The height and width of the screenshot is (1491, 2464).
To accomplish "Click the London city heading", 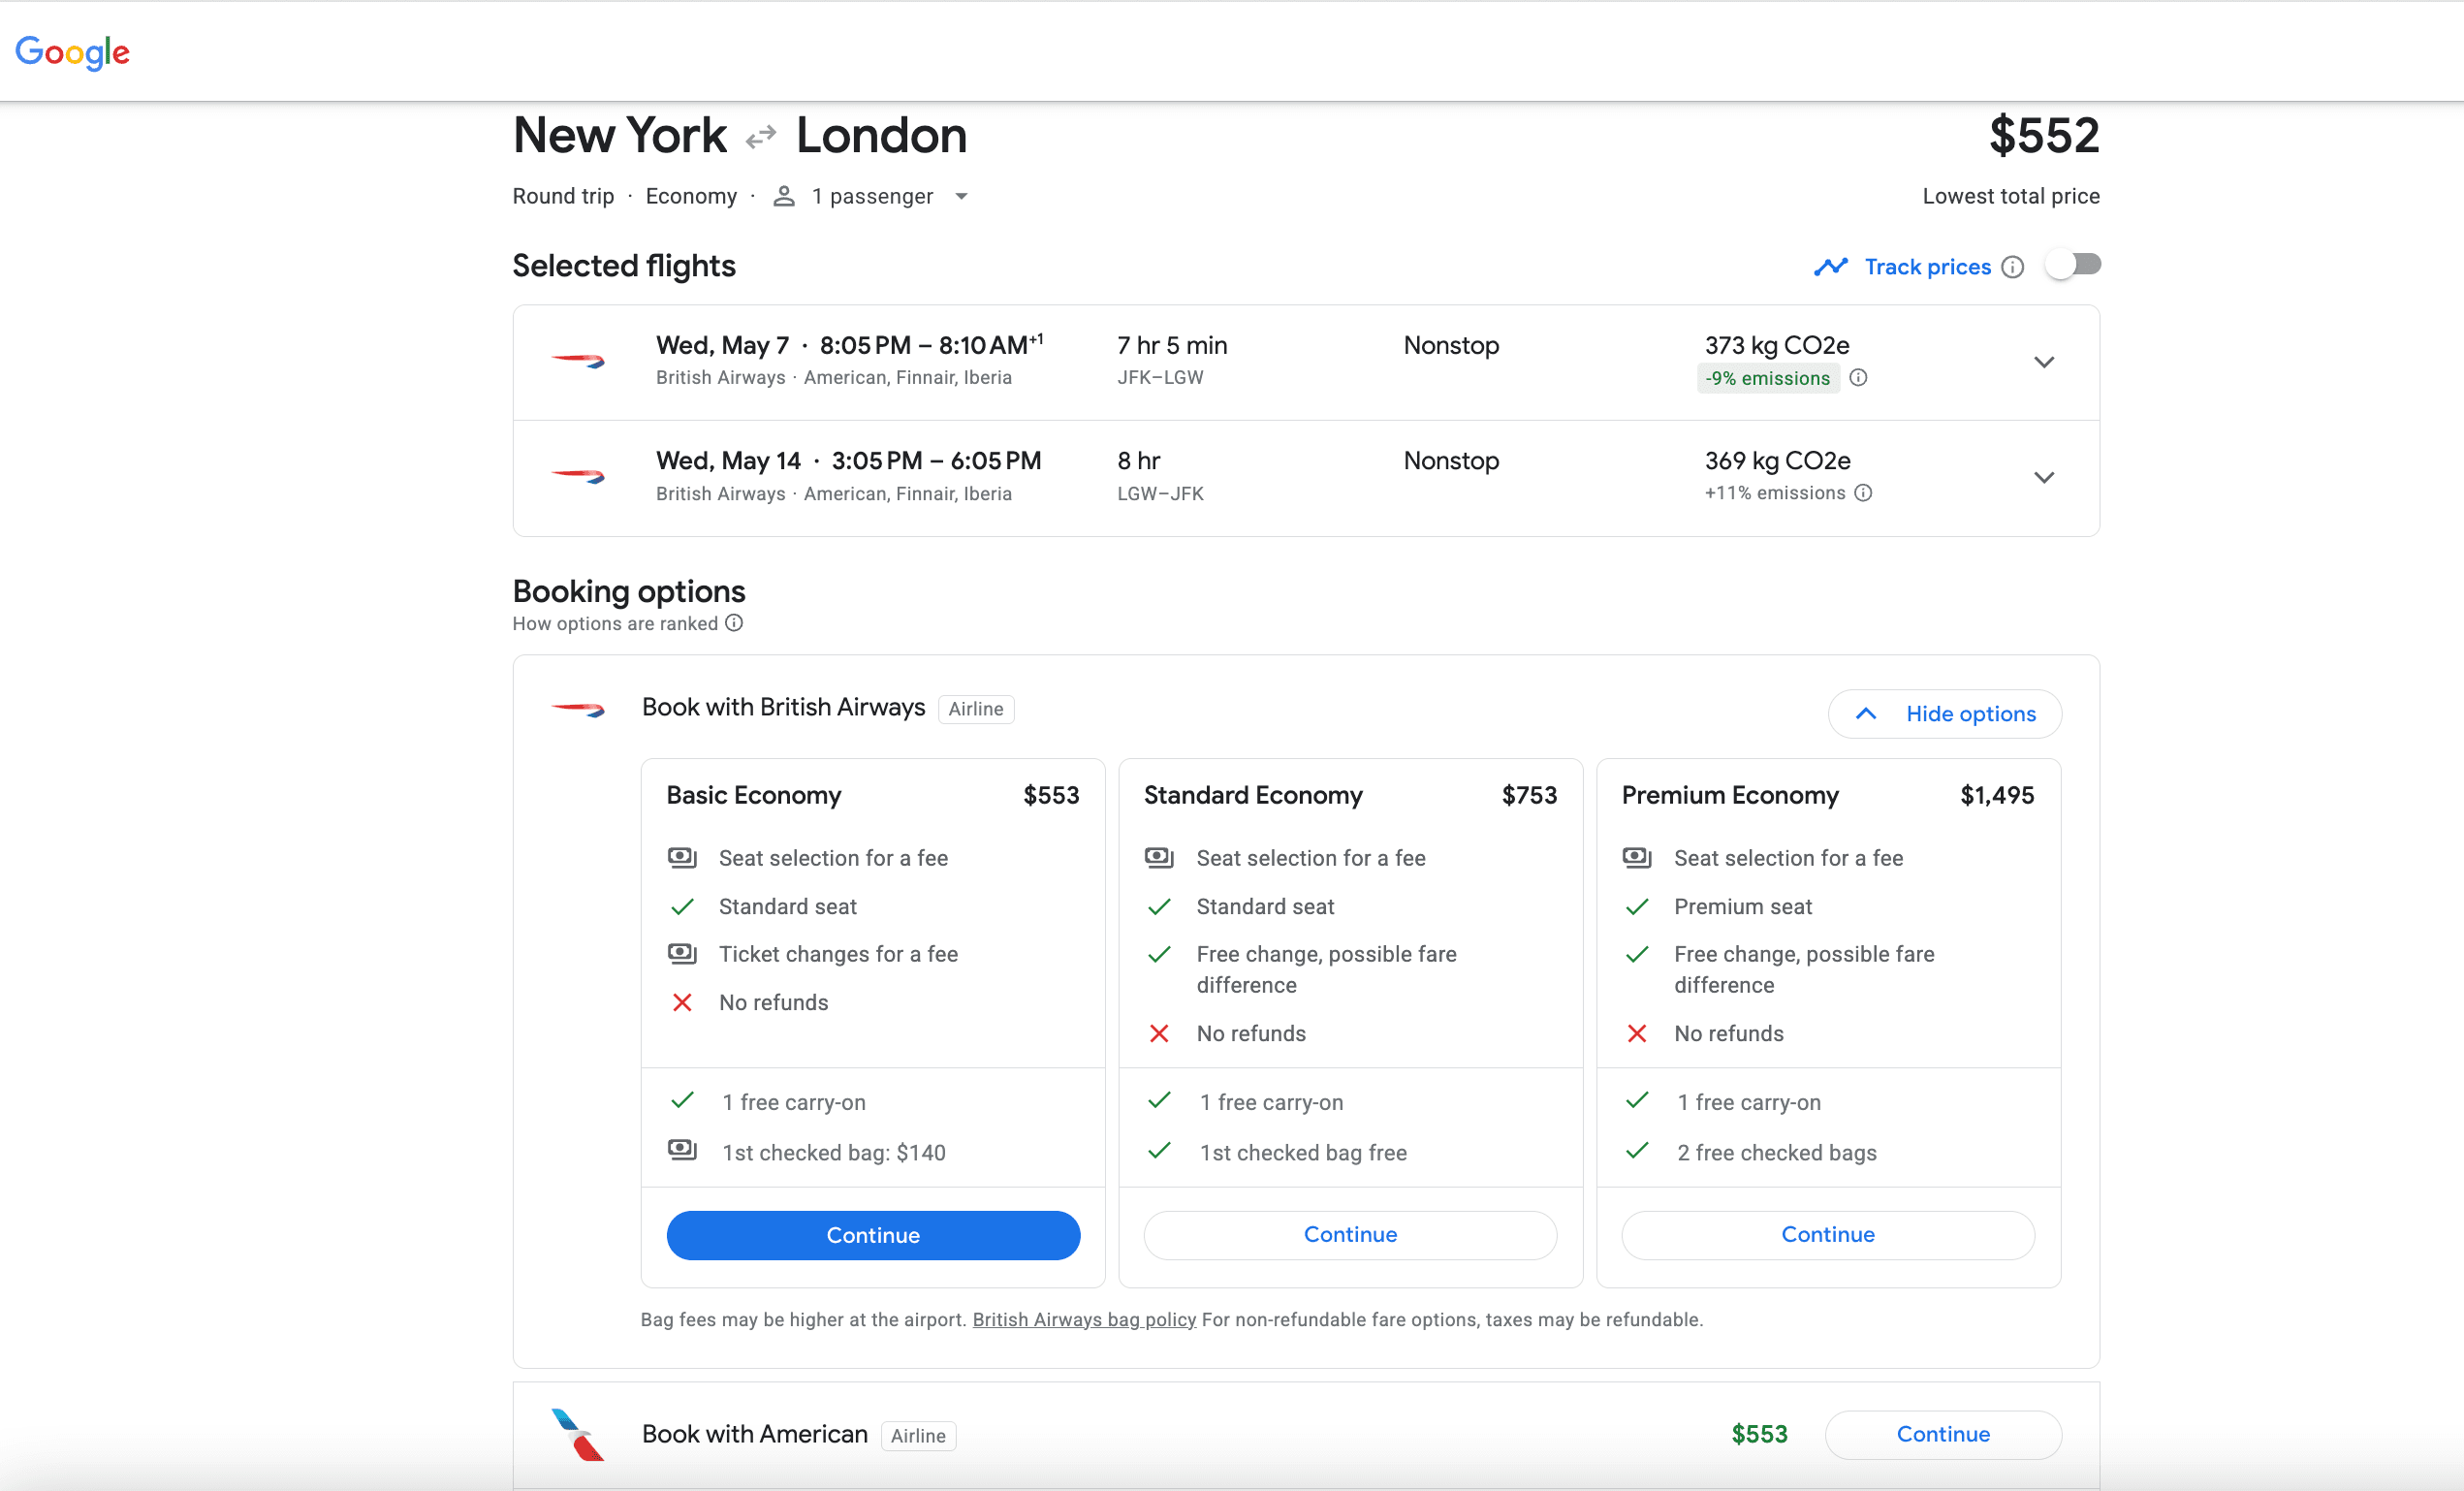I will coord(882,135).
